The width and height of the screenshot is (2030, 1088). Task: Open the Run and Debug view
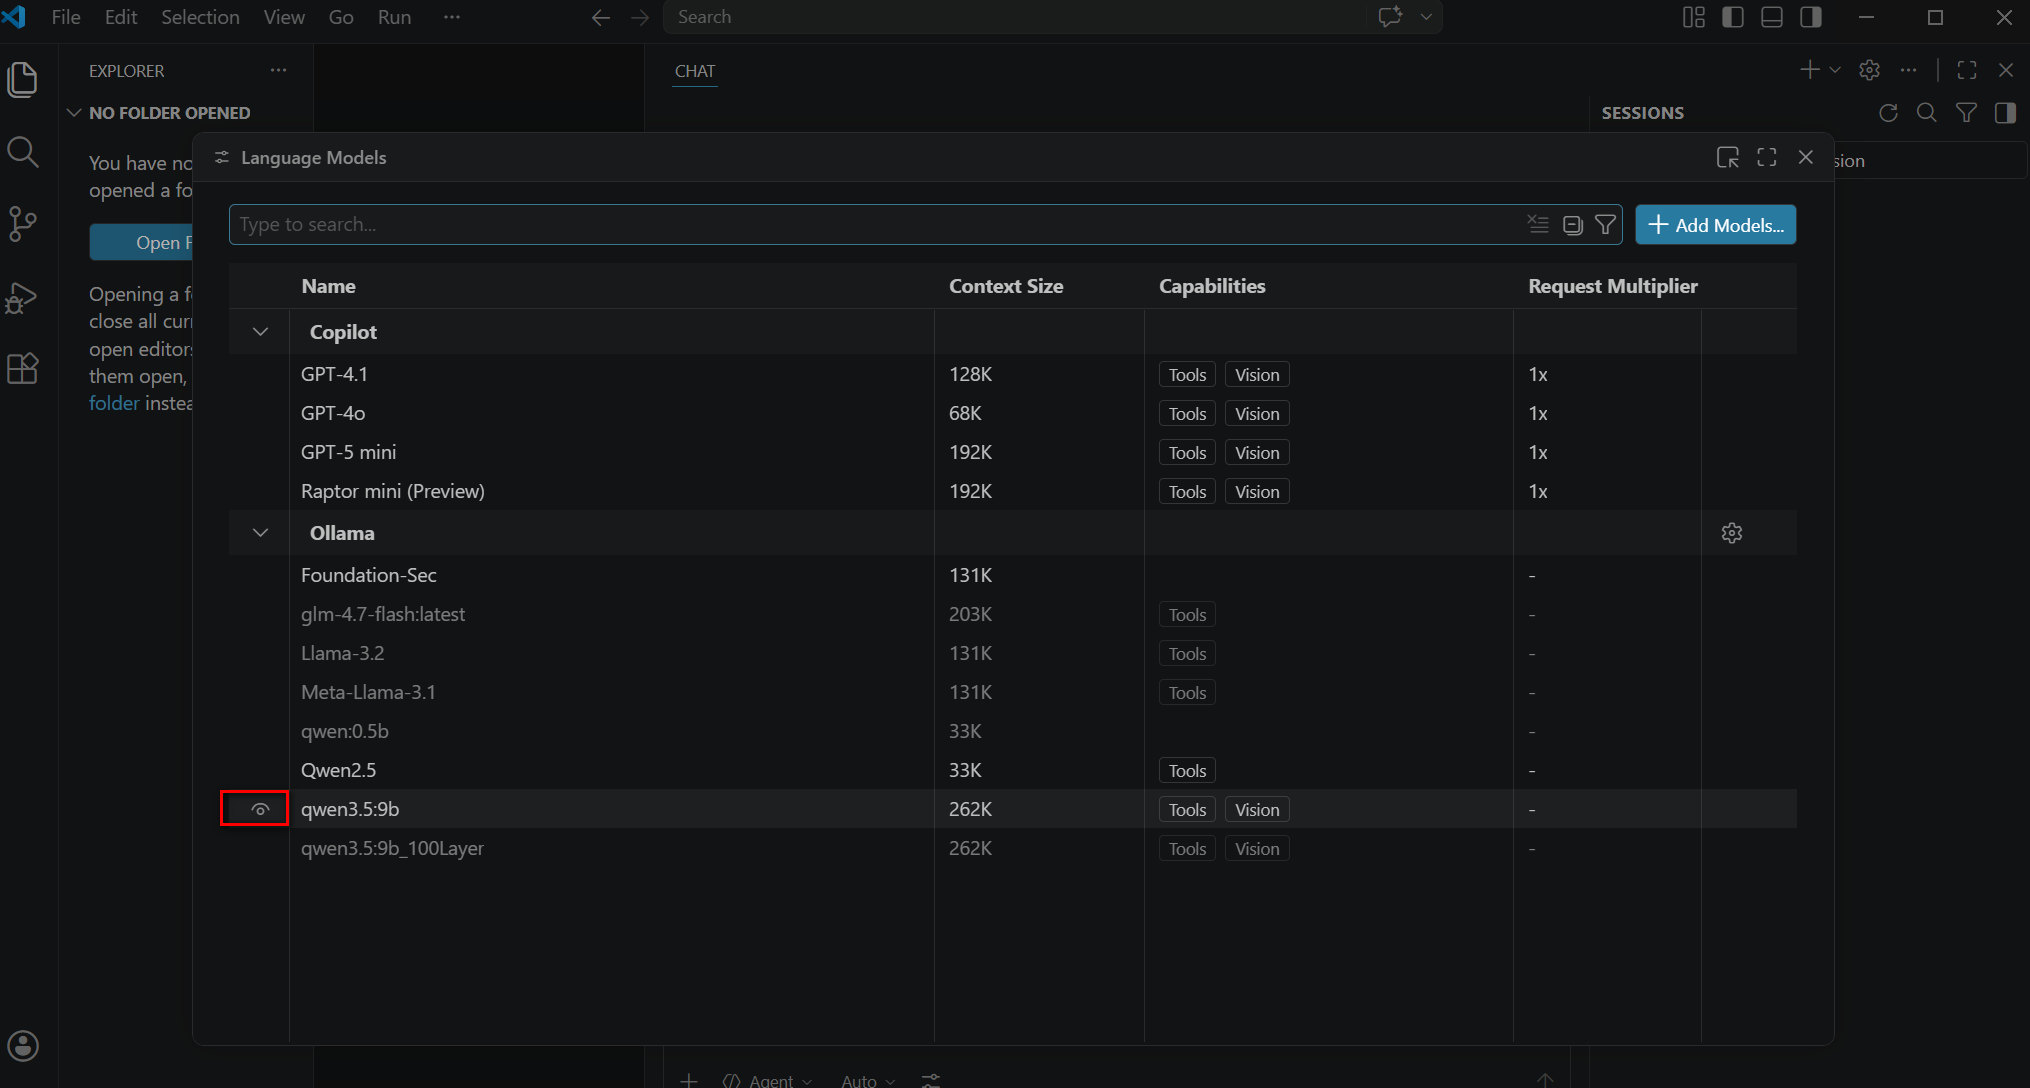tap(22, 297)
